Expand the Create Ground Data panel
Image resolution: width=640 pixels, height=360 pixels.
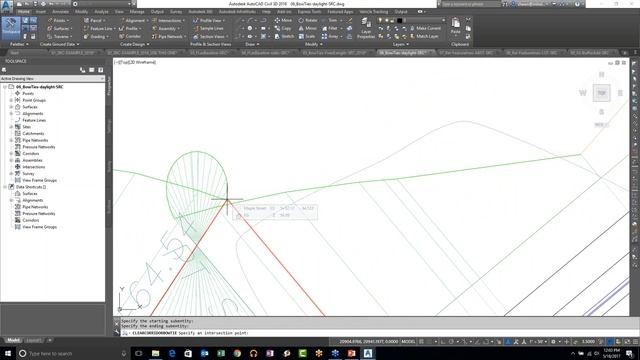click(60, 44)
